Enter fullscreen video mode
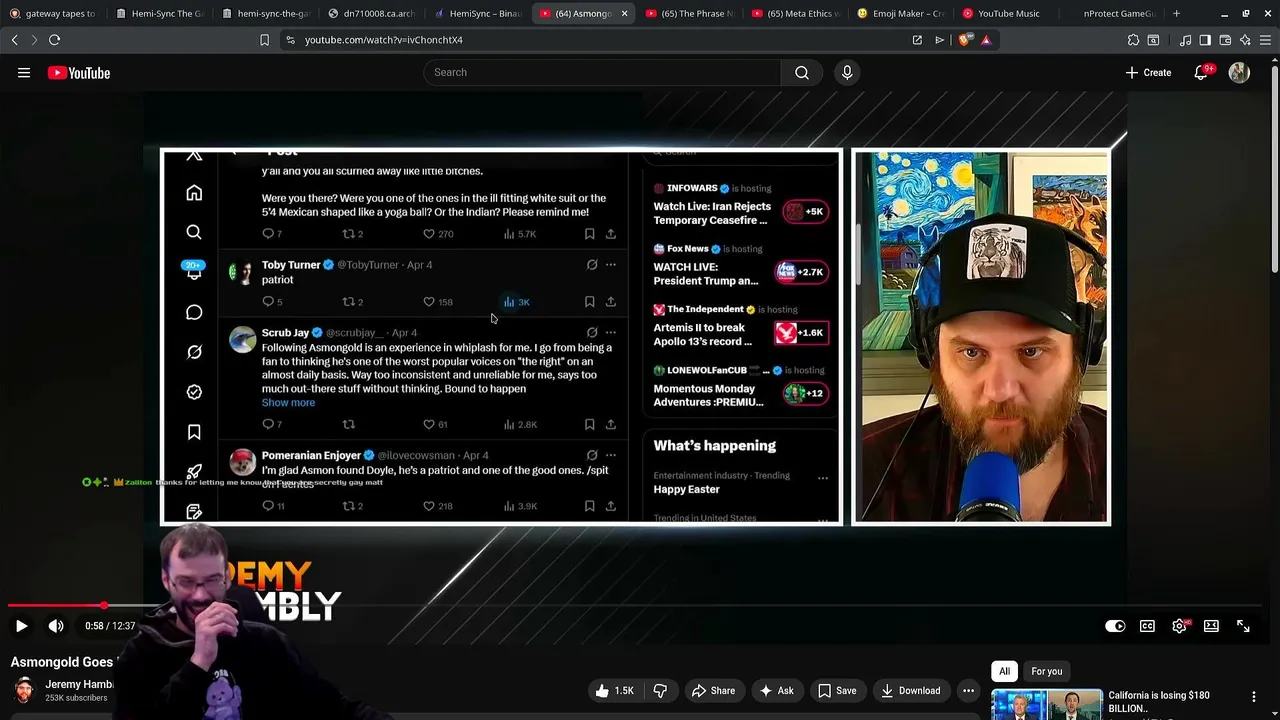The image size is (1280, 720). click(1243, 626)
